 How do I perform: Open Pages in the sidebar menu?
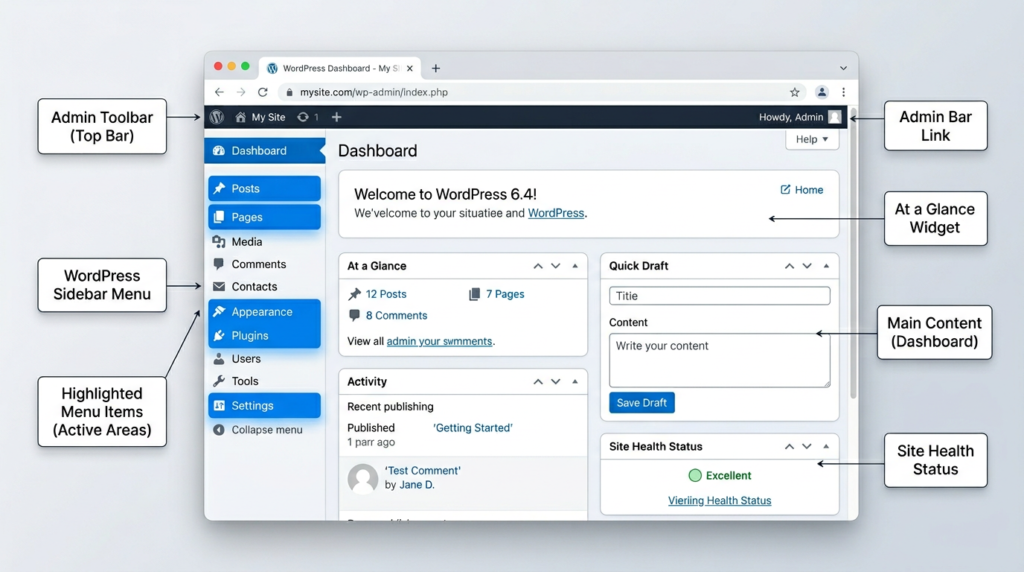(264, 217)
